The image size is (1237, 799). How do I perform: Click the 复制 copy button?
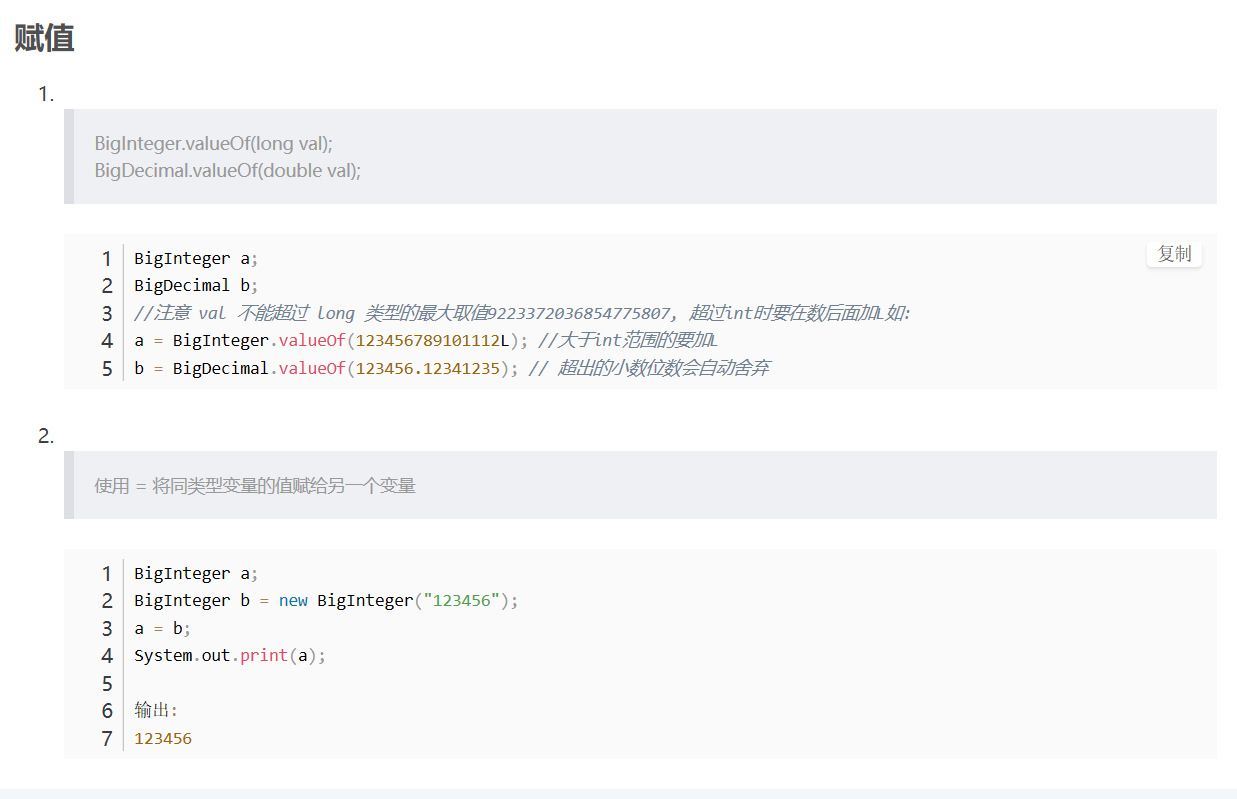click(x=1174, y=254)
